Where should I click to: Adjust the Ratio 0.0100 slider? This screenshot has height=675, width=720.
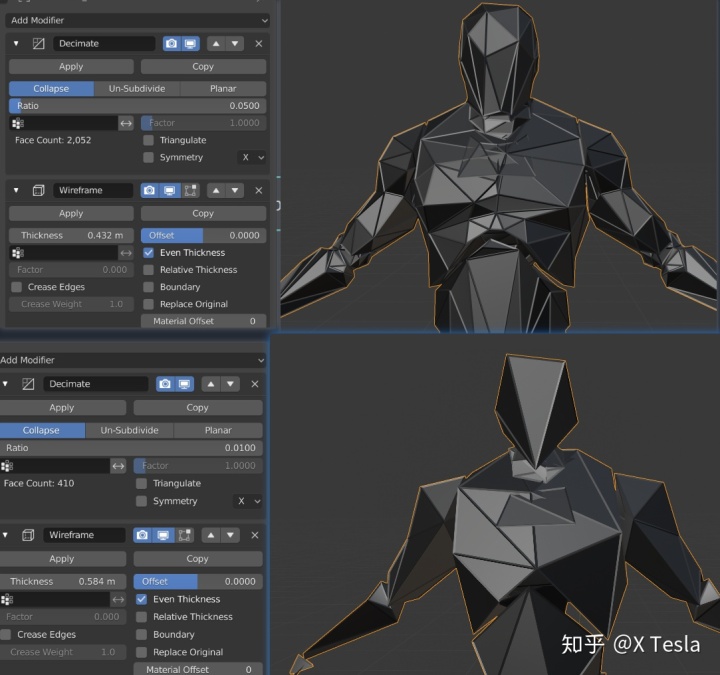tap(131, 448)
